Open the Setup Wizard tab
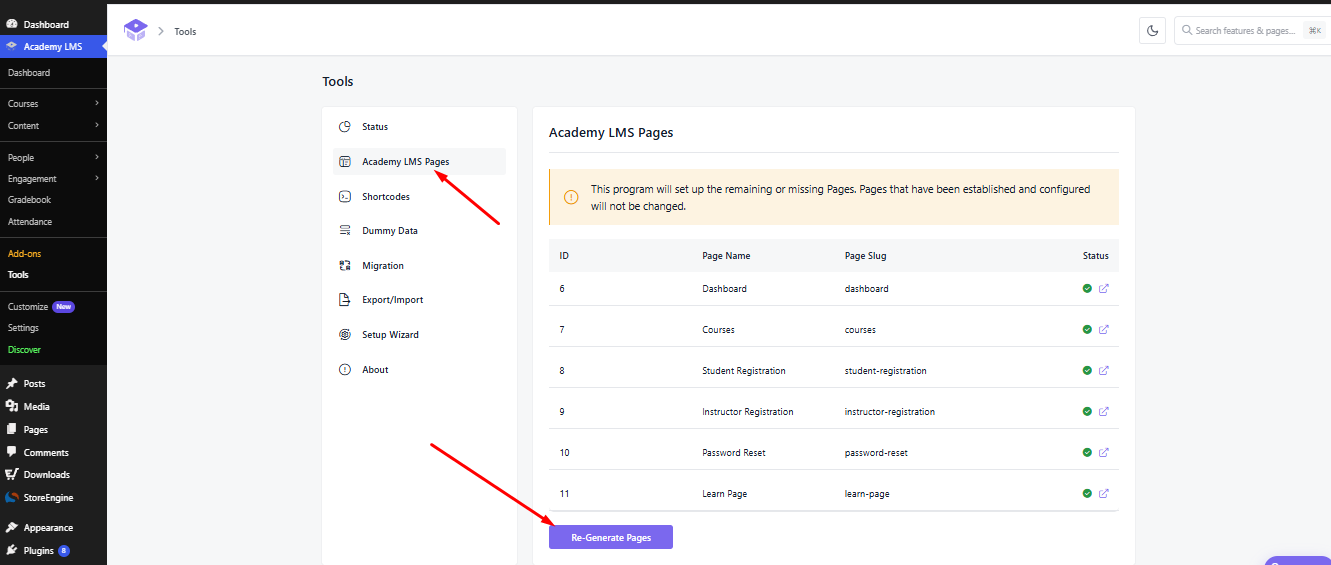This screenshot has width=1331, height=565. 419,335
